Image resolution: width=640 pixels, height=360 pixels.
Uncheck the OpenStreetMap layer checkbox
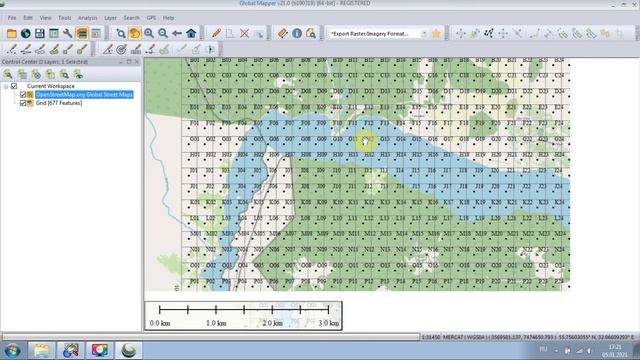click(x=23, y=95)
